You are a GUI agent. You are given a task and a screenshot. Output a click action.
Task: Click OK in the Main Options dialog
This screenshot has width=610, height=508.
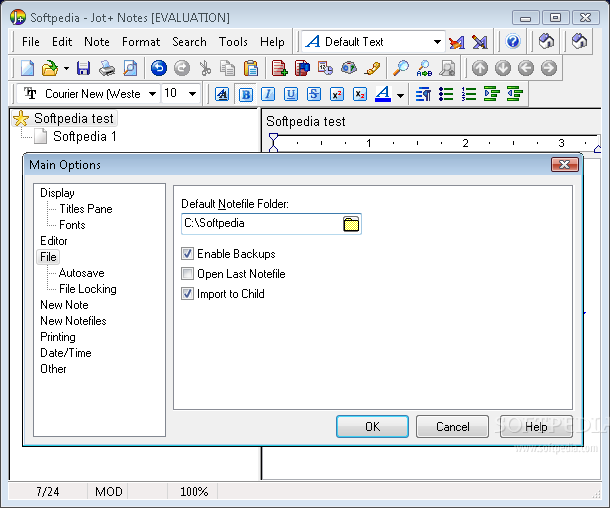tap(372, 427)
